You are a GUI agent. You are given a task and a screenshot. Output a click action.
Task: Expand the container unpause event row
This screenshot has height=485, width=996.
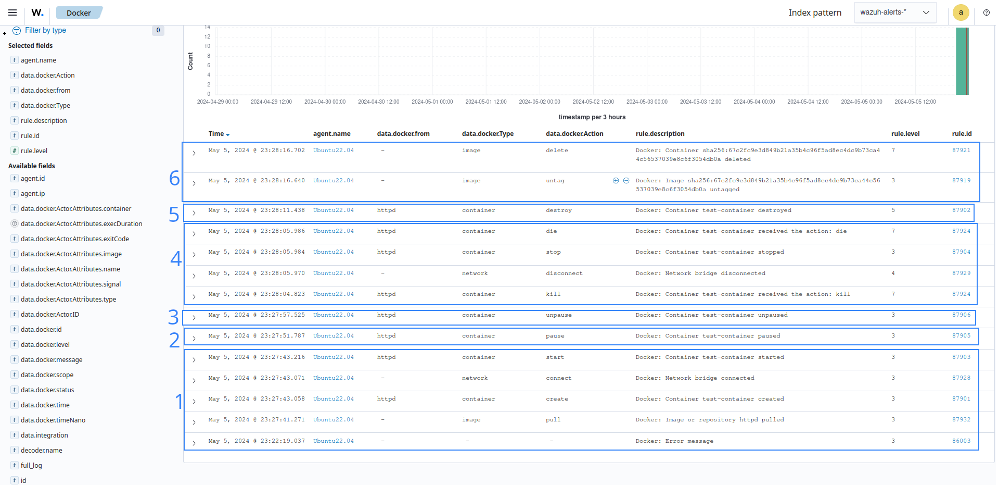point(194,317)
